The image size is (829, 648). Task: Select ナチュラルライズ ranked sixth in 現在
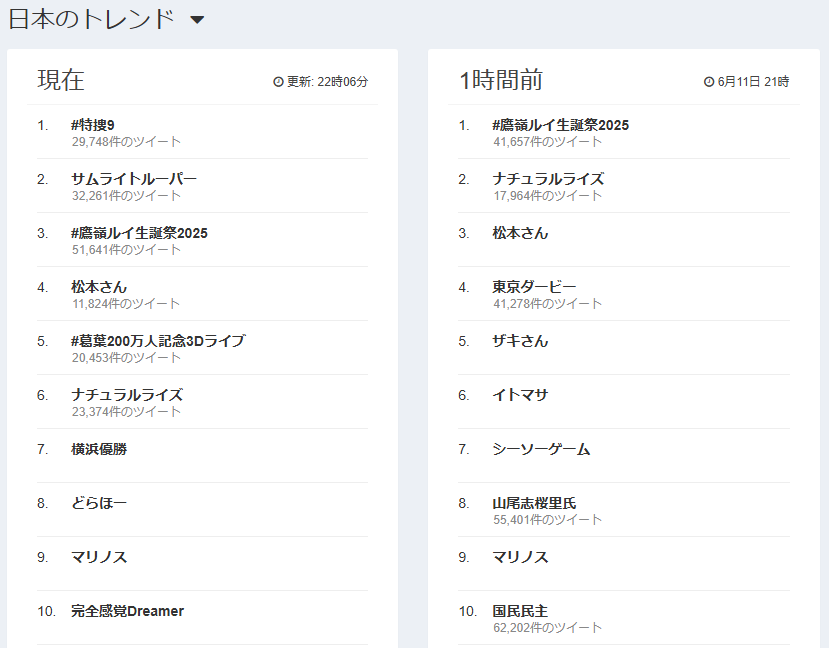127,395
